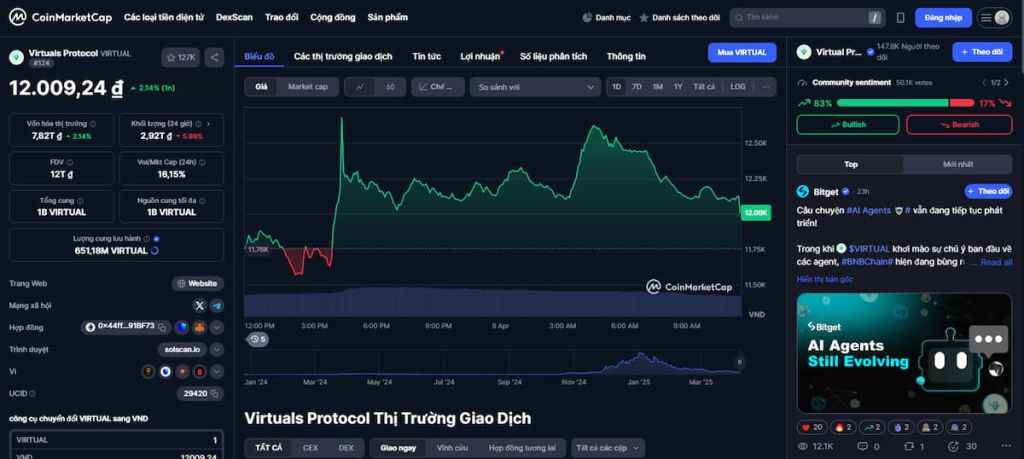Click the 'Mua VIRTUAL' button
Screen dimensions: 1024x459
pyautogui.click(x=741, y=52)
